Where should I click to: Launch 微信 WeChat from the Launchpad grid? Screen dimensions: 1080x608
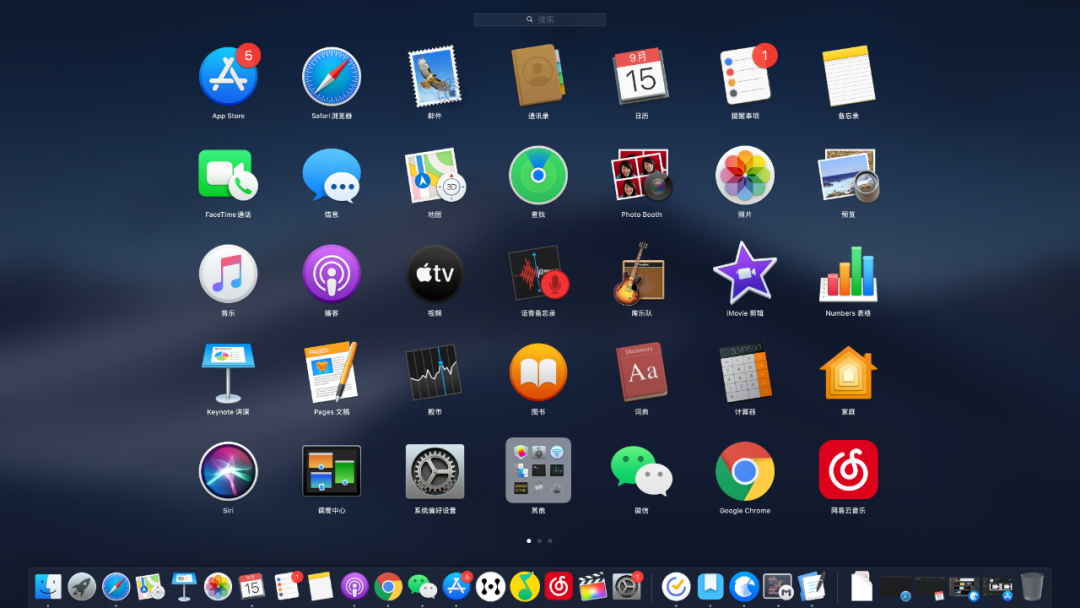click(x=641, y=471)
